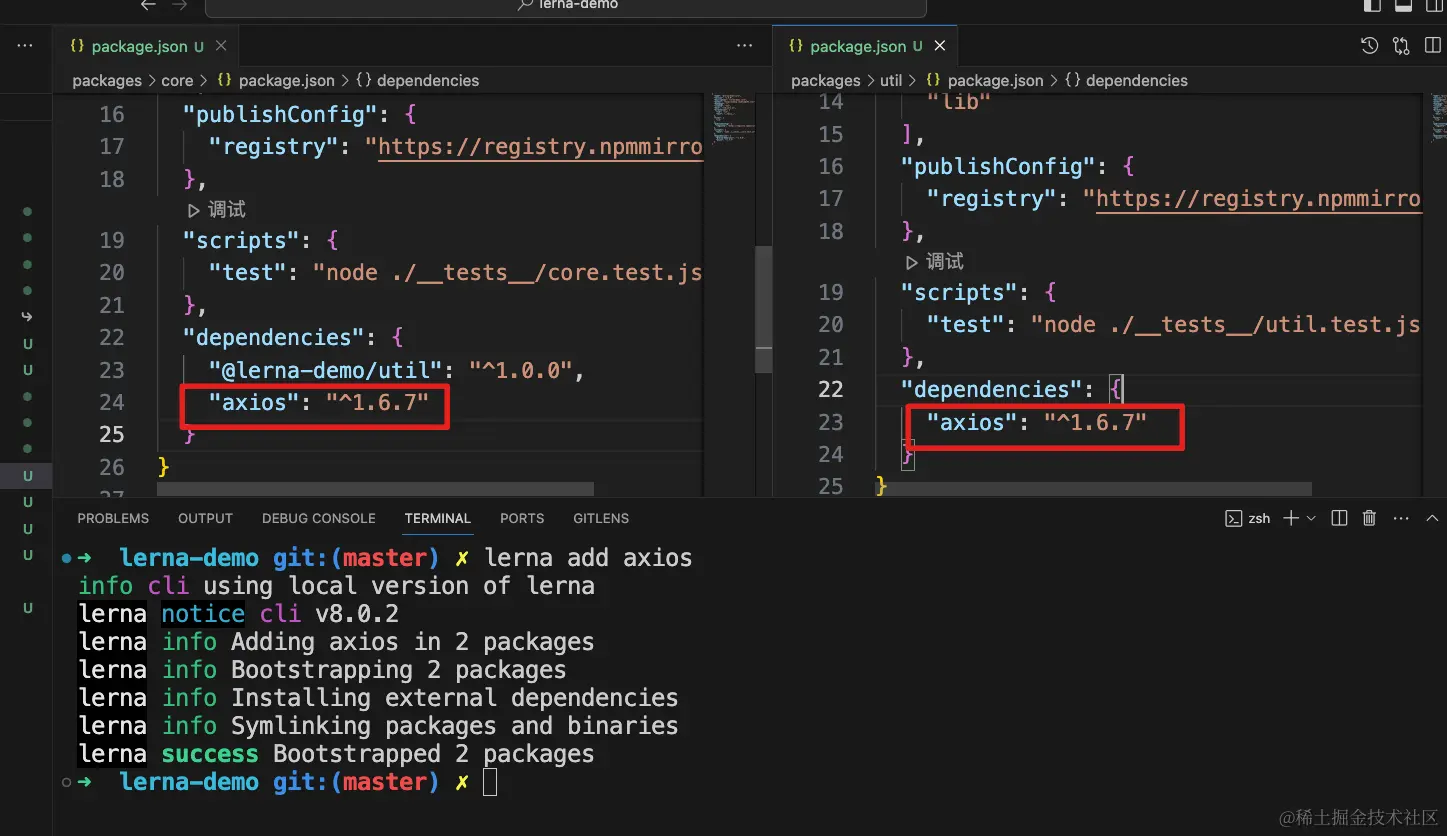Click line number 24 in core package.json
Image resolution: width=1447 pixels, height=836 pixels.
pos(112,402)
